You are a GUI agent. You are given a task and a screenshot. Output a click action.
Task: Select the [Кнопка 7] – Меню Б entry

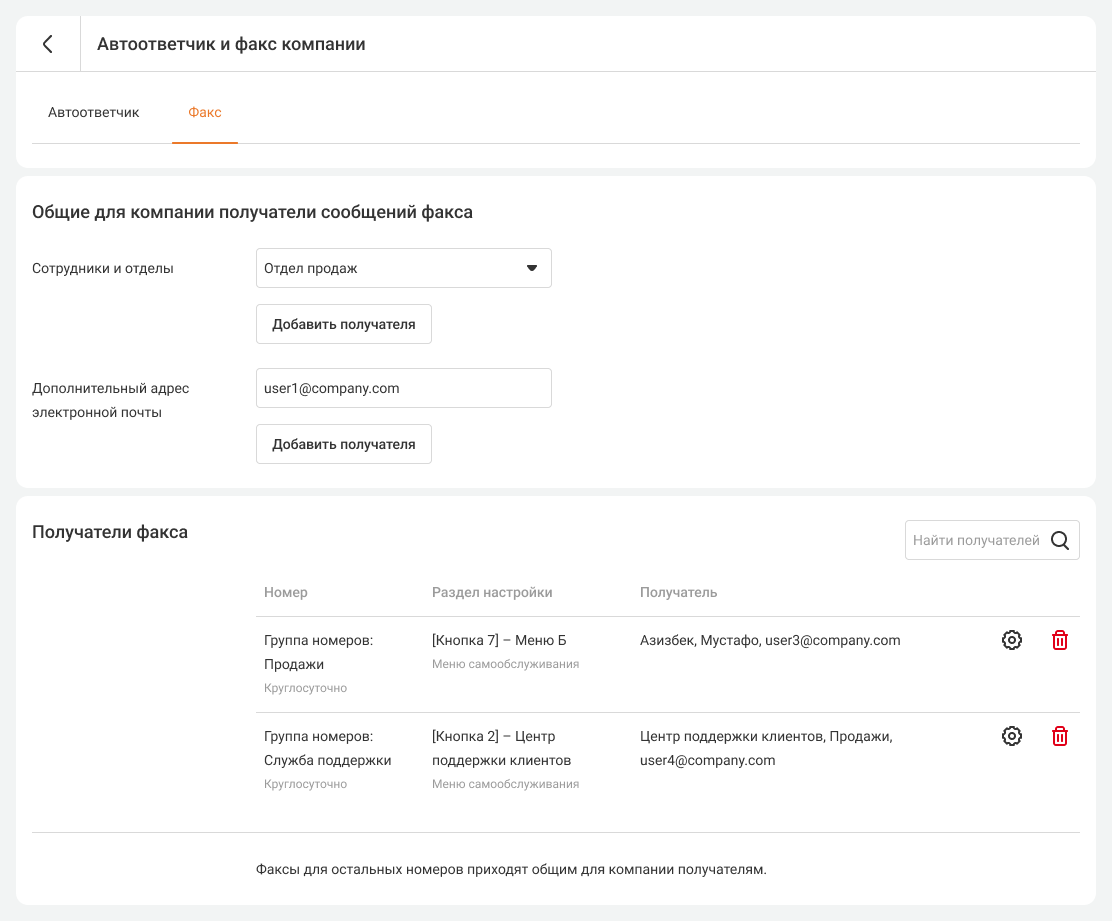[499, 640]
